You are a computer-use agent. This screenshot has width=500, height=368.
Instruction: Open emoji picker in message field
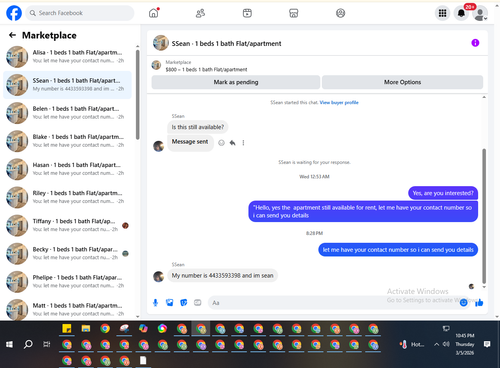463,303
